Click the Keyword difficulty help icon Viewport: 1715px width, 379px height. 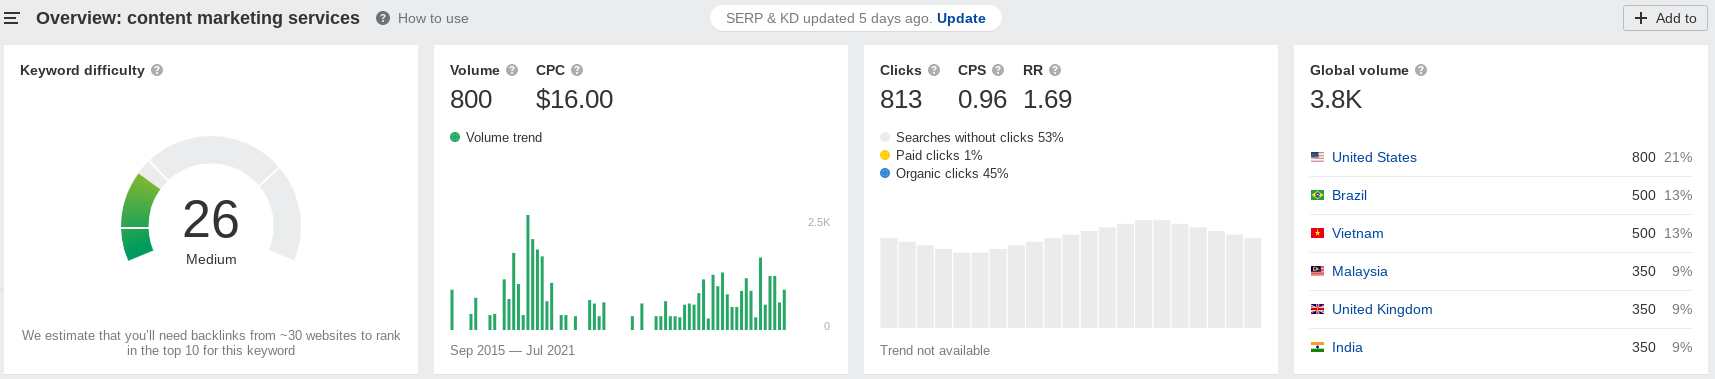click(x=157, y=70)
